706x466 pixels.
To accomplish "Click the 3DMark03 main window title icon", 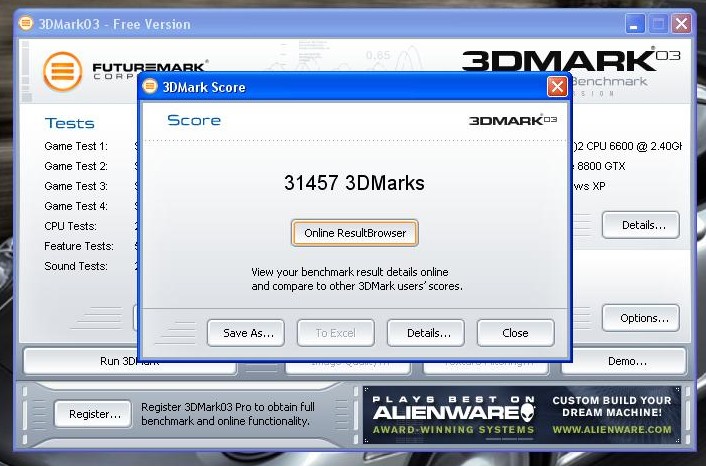I will pos(26,23).
